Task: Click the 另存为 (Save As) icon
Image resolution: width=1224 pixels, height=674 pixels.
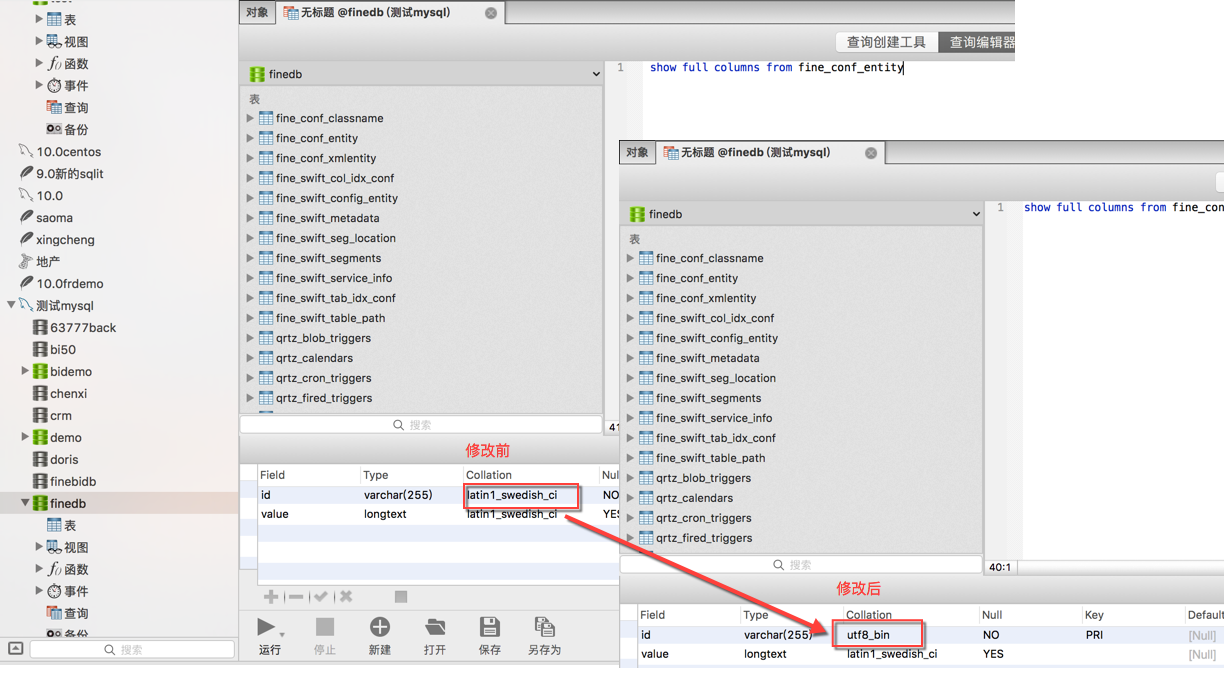Action: 544,627
